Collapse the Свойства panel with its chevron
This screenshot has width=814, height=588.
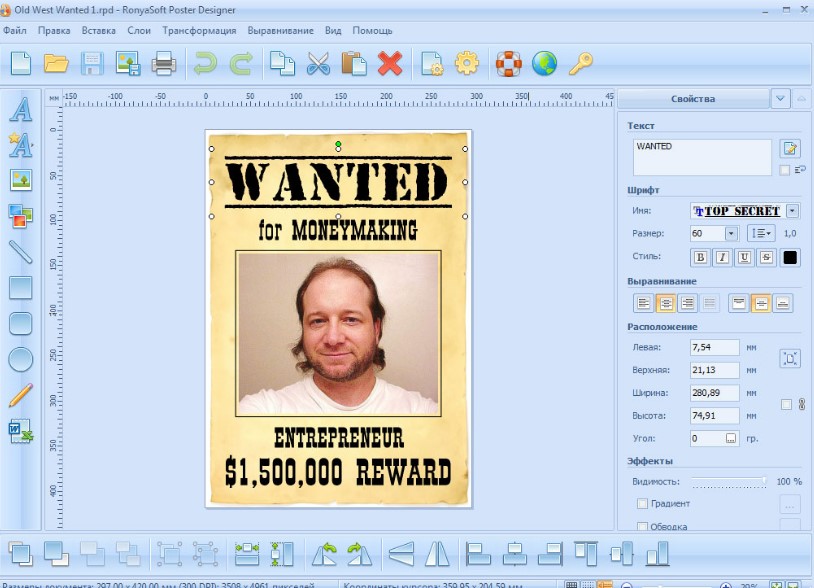[779, 98]
